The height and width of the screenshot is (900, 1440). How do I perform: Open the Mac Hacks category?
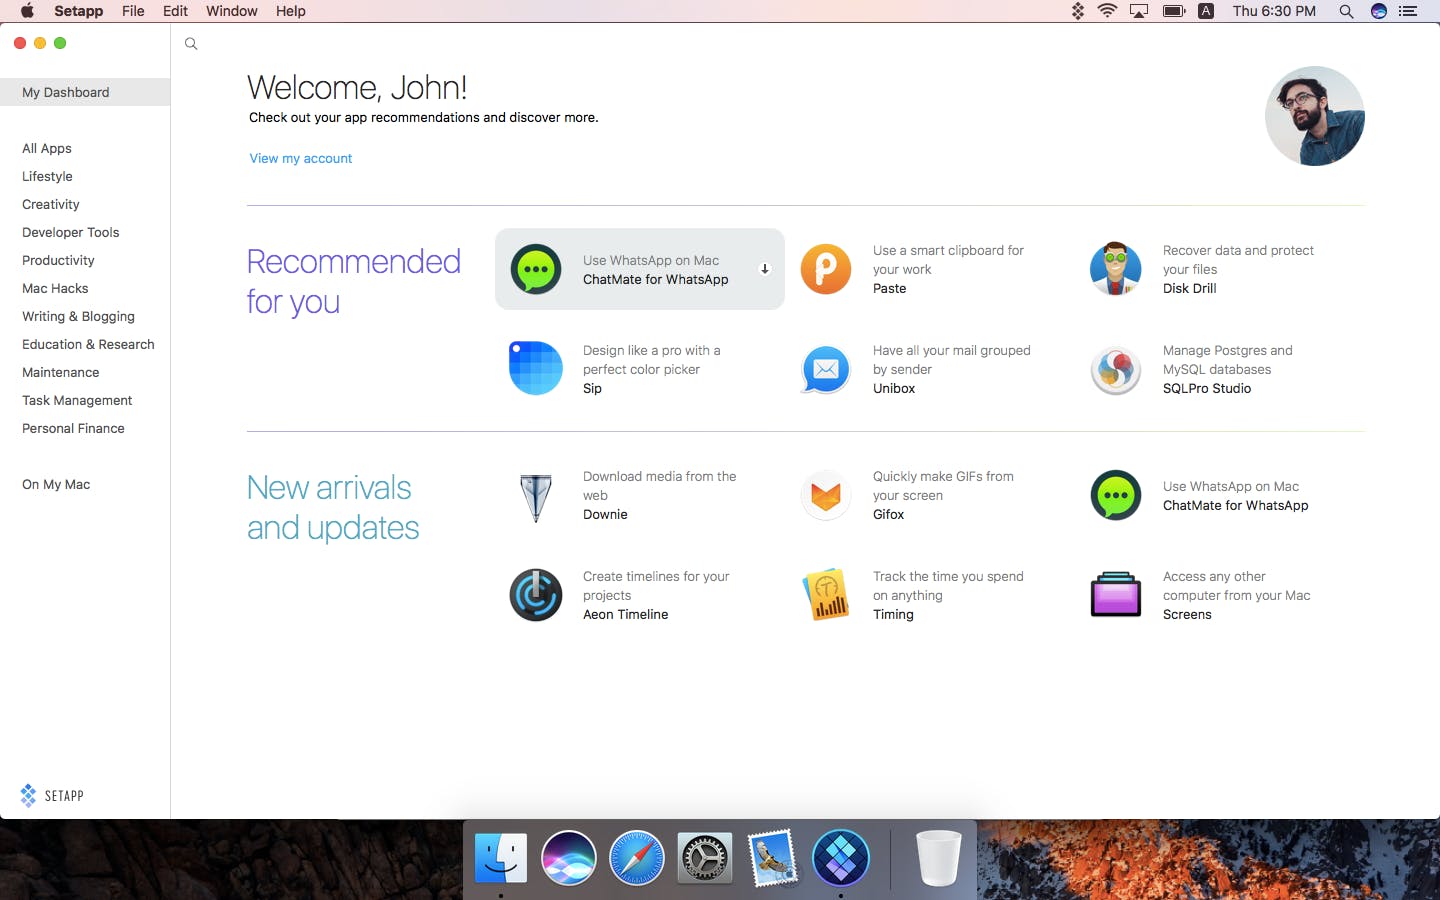(x=55, y=288)
